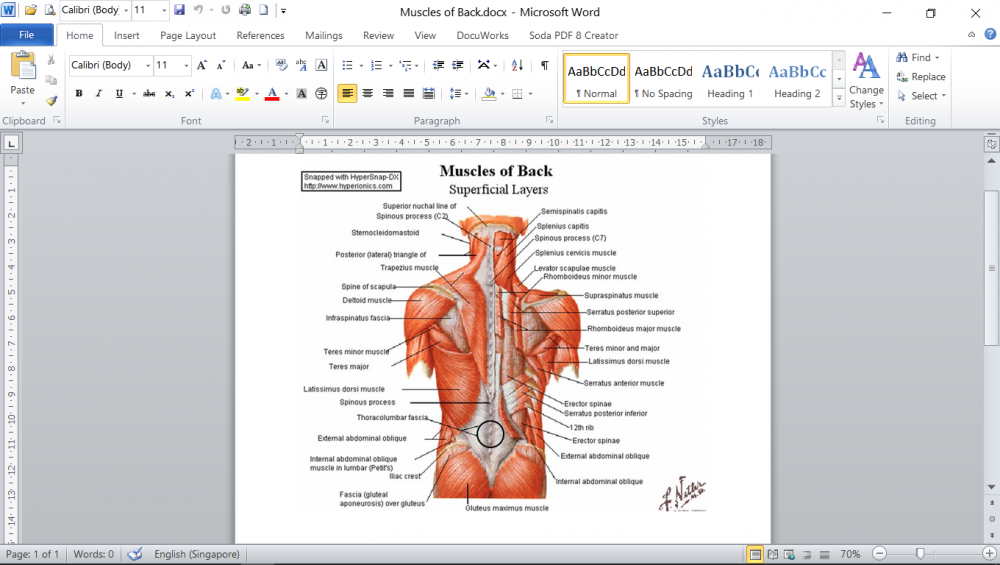Click the Cut scissors icon
The image size is (1000, 565).
(51, 61)
